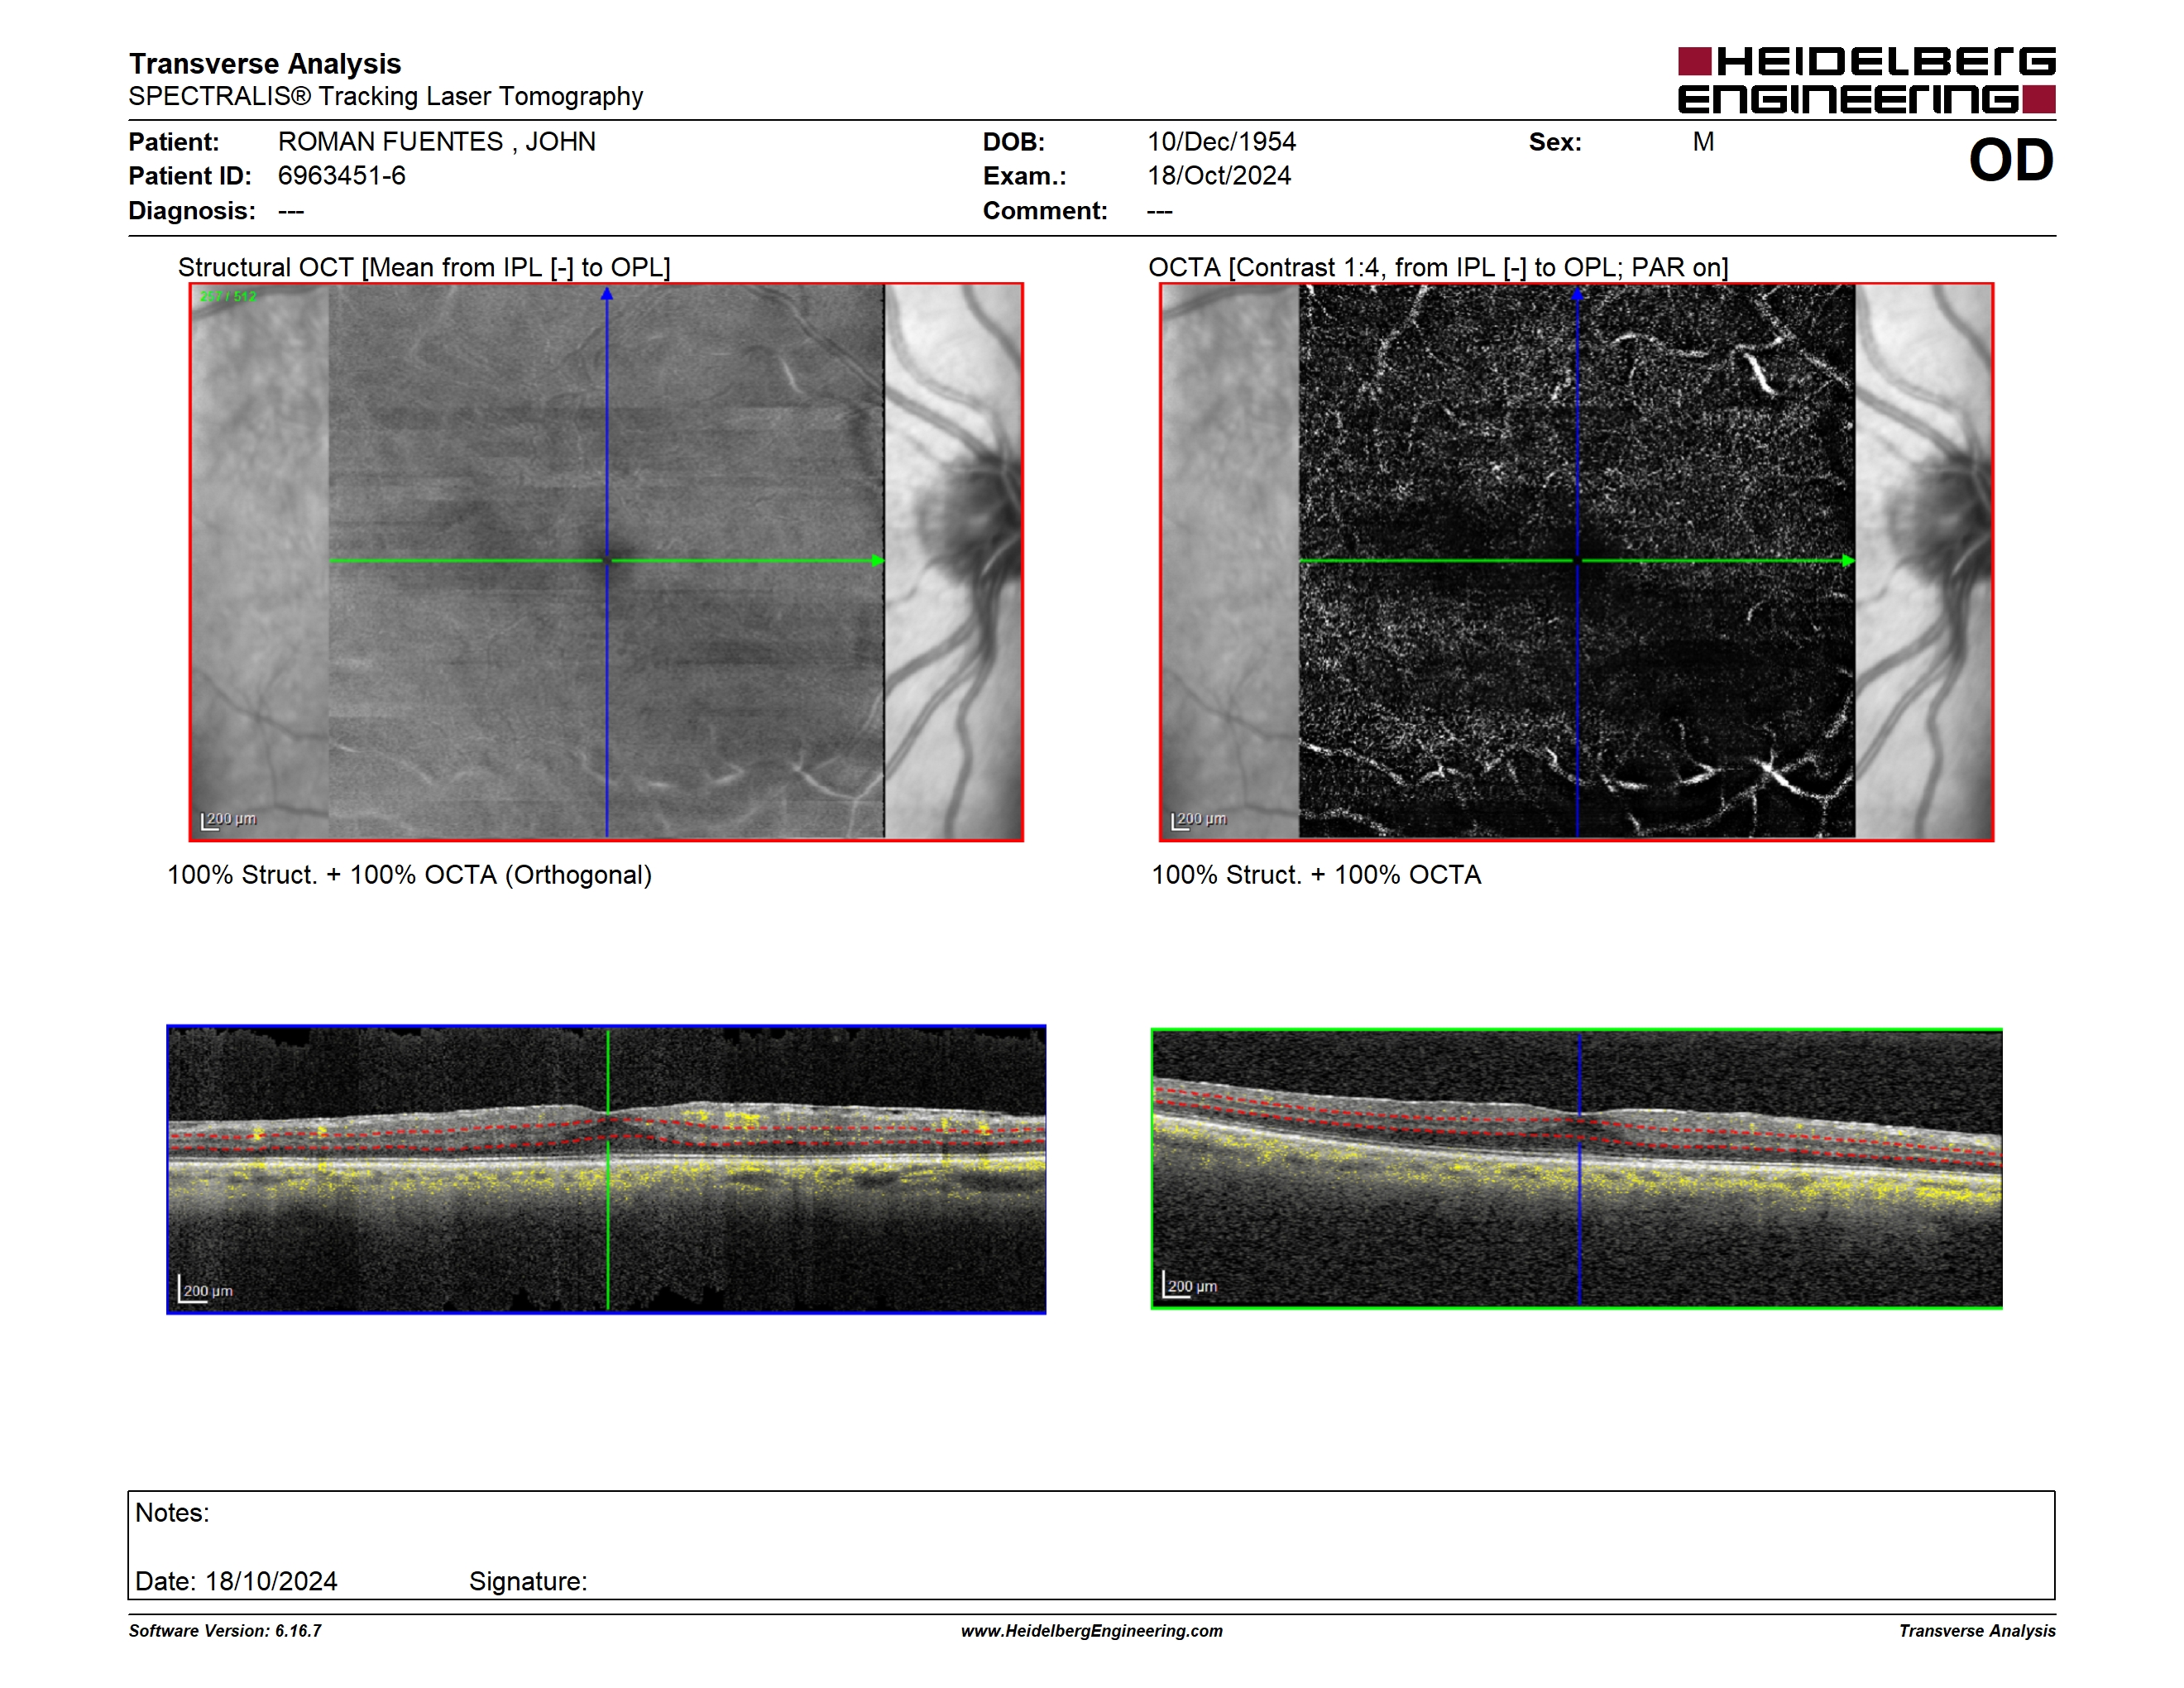This screenshot has width=2184, height=1688.
Task: Open the www.HeidelbergEngineering.com link
Action: coord(1091,1631)
